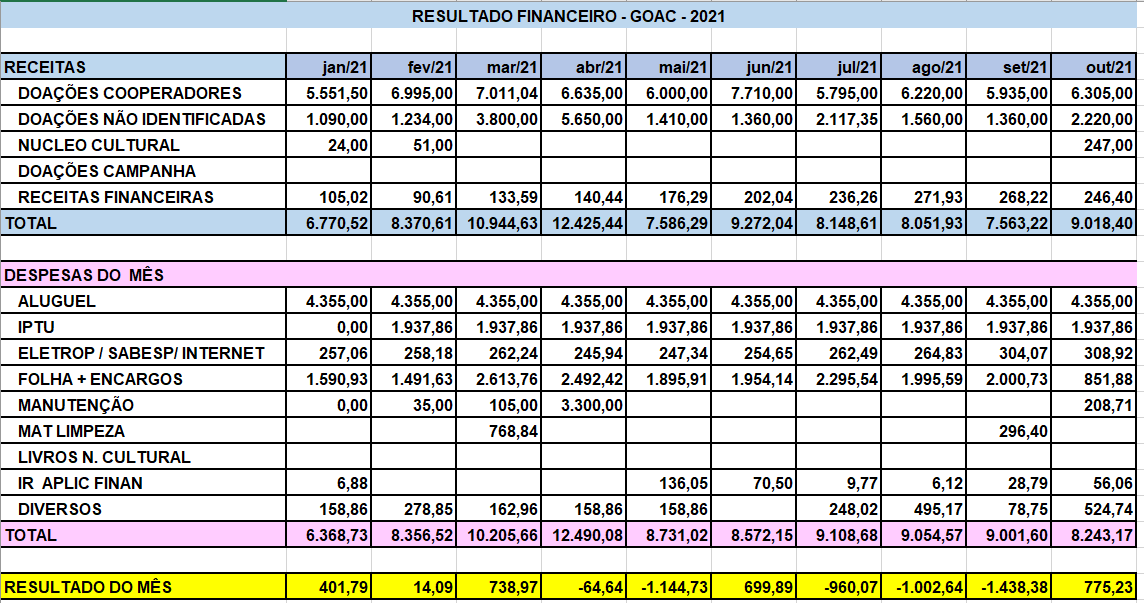Select receitas total cell 9.018,40
The image size is (1144, 603).
pyautogui.click(x=1094, y=223)
